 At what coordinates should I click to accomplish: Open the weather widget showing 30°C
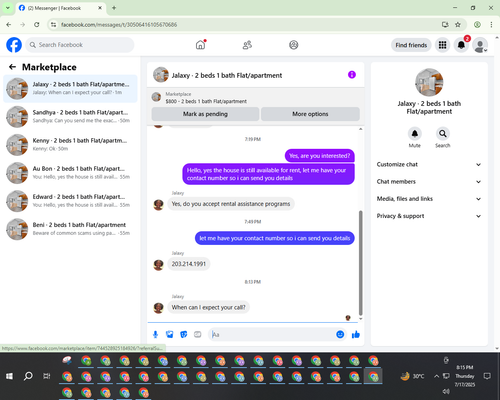[413, 376]
